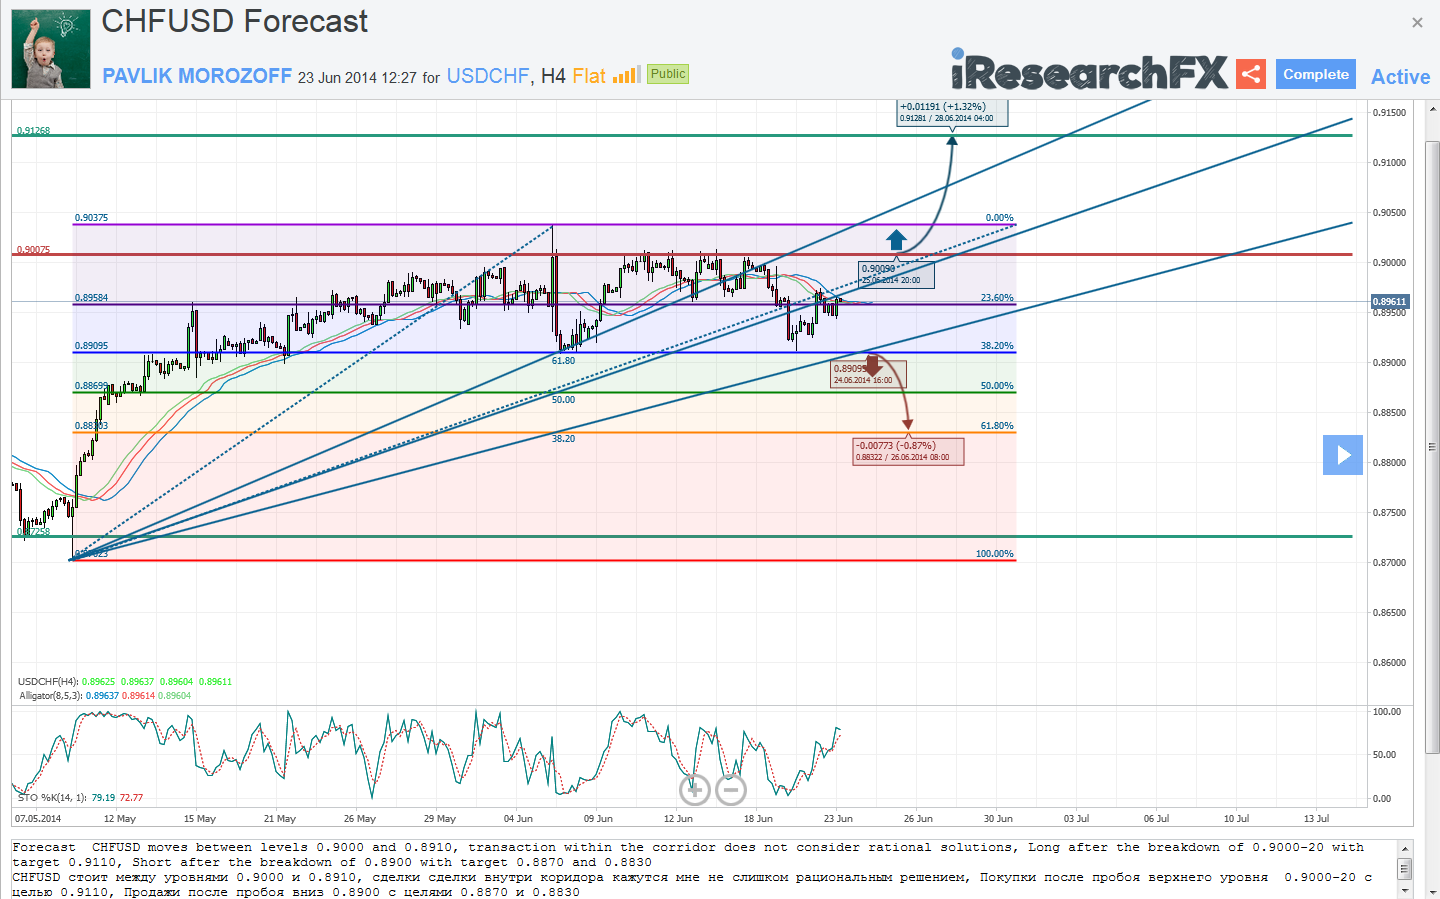Click the 0.00% Fibonacci label
The width and height of the screenshot is (1440, 899).
tap(999, 218)
